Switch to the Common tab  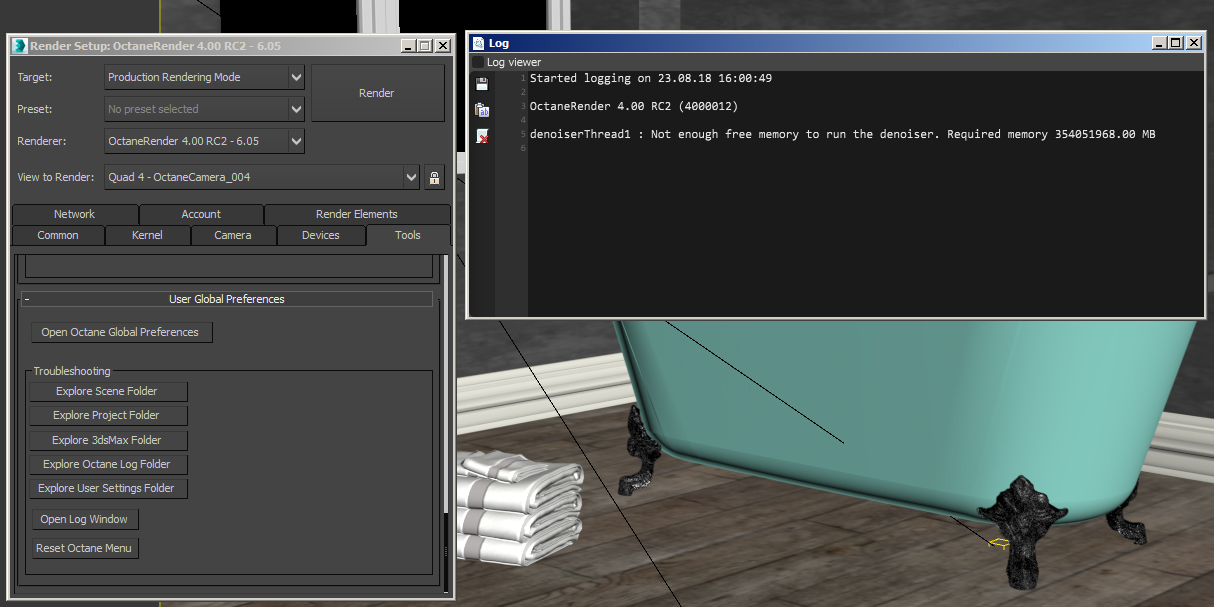[x=58, y=235]
